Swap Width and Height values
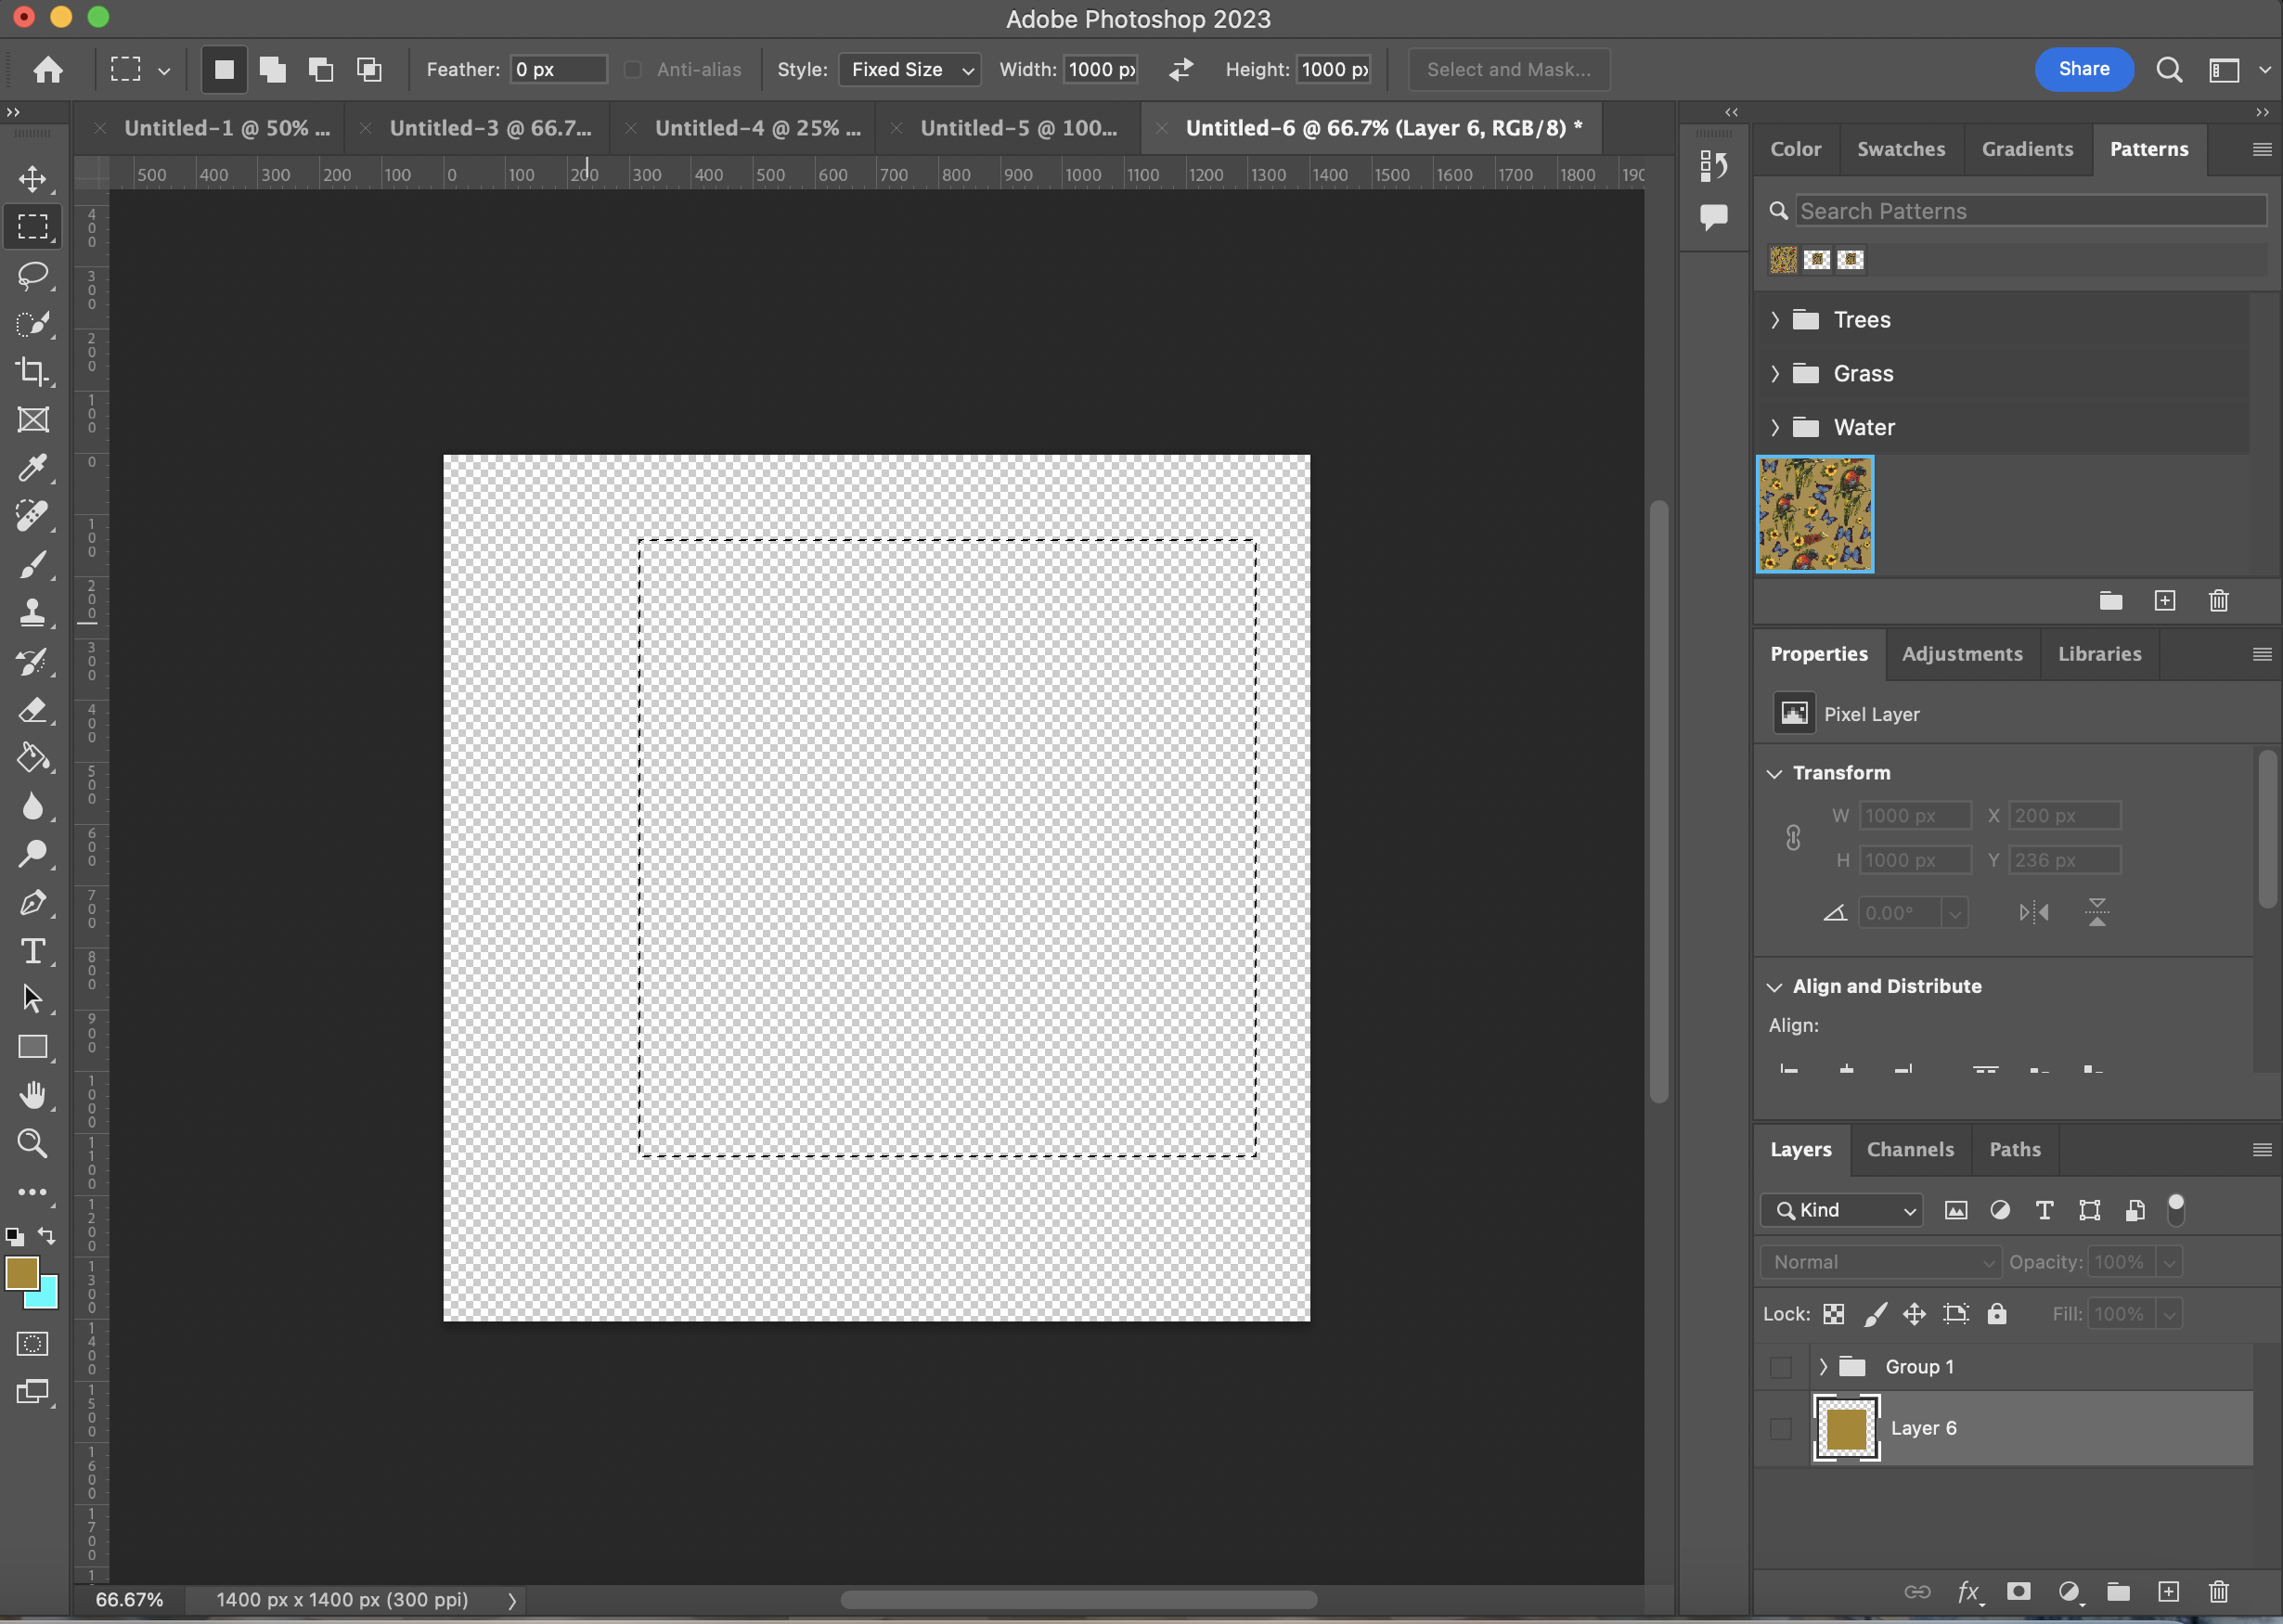The image size is (2283, 1624). pos(1181,69)
